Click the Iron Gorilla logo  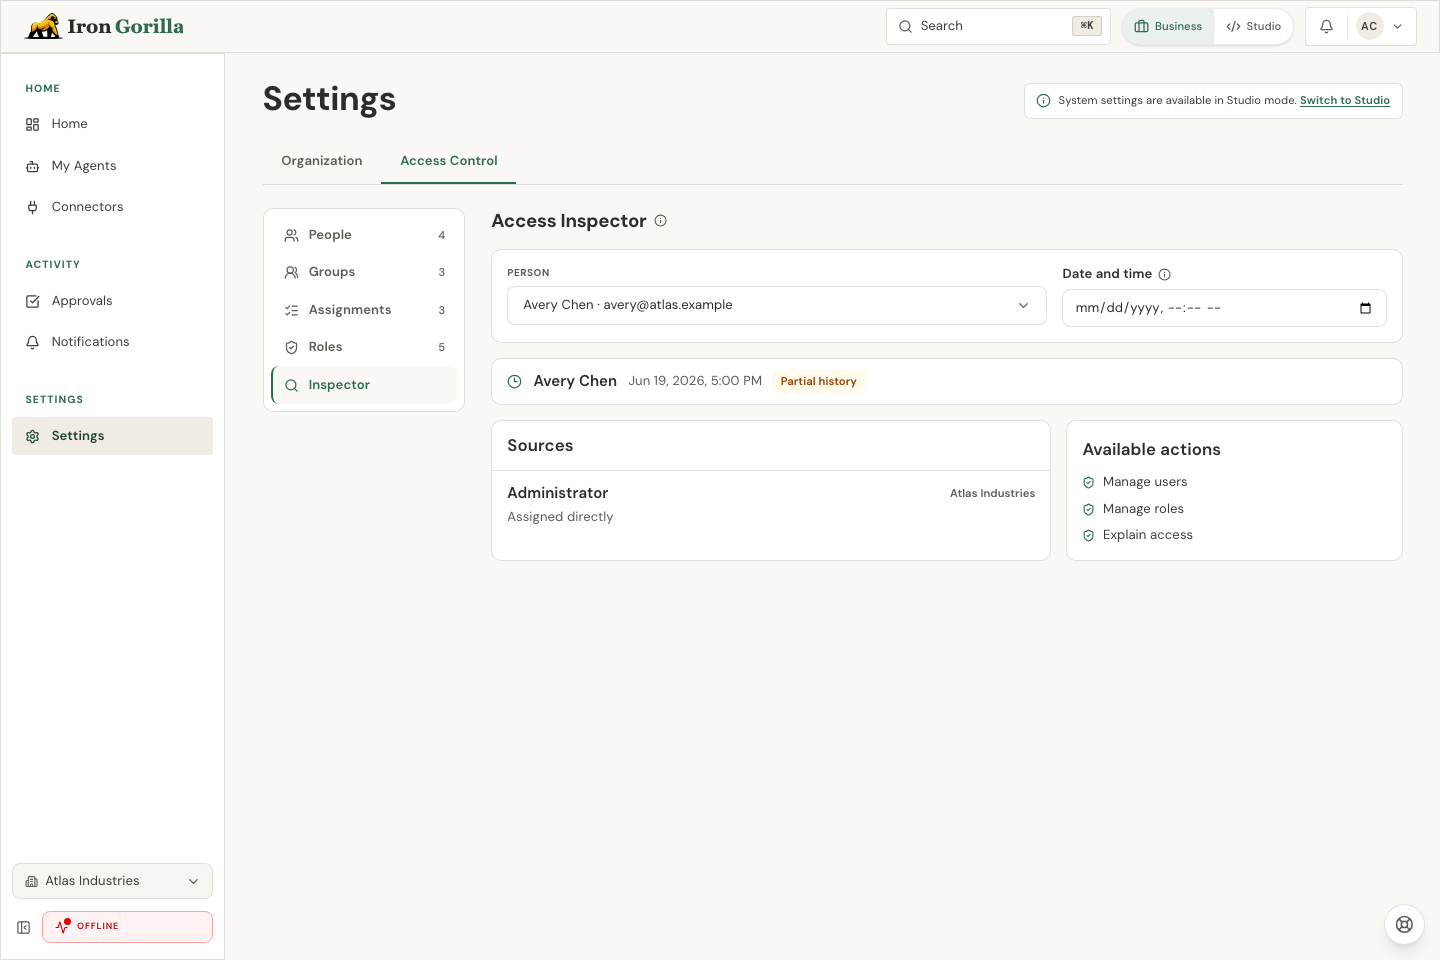point(104,26)
